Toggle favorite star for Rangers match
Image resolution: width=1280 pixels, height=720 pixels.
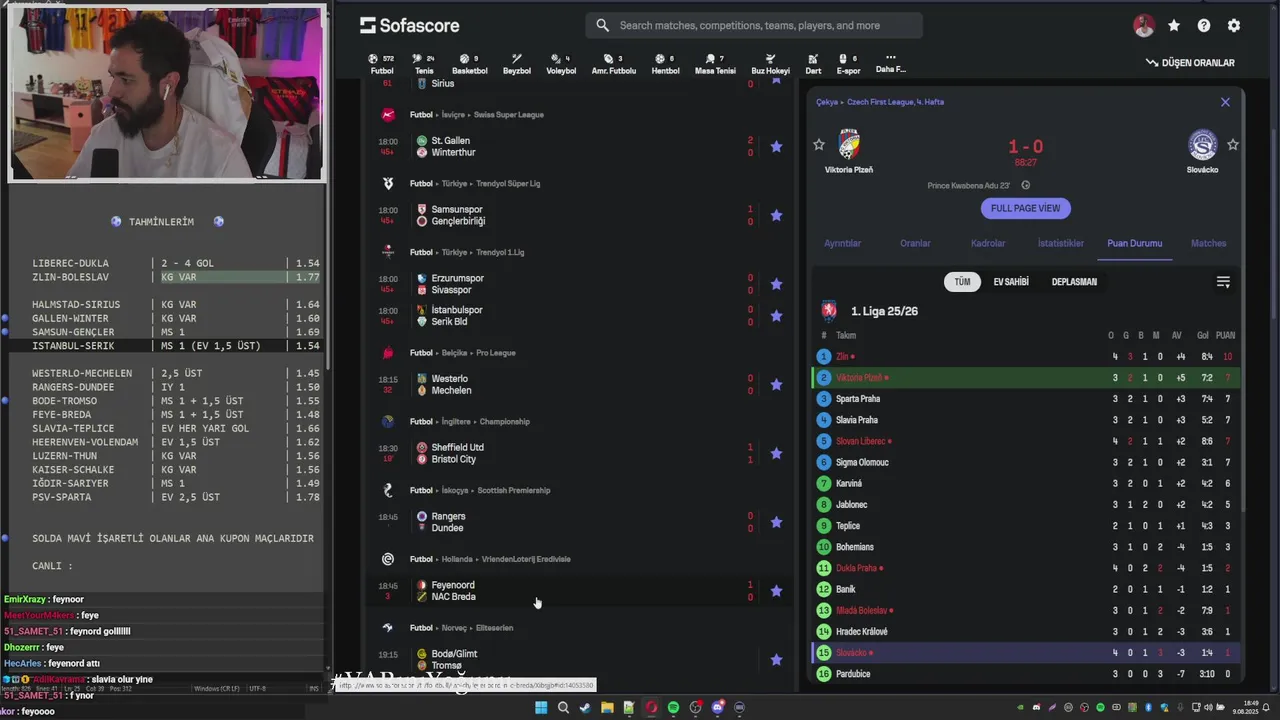[776, 522]
